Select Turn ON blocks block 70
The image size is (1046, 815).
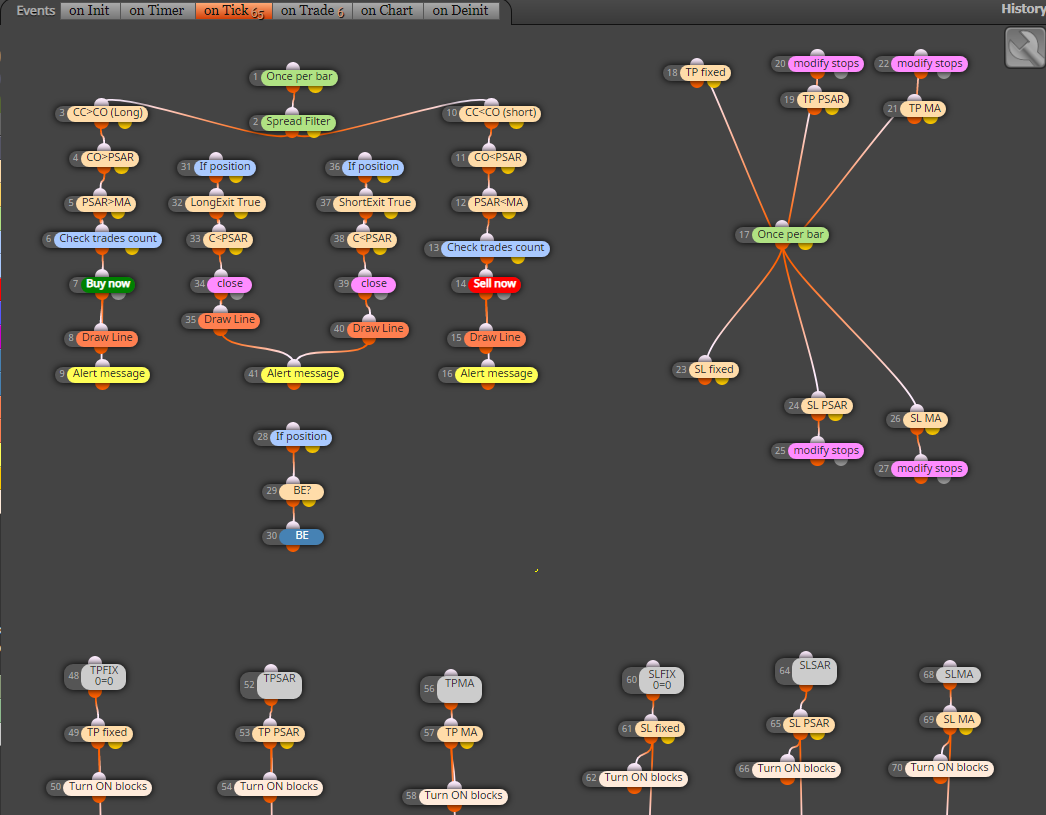point(949,768)
